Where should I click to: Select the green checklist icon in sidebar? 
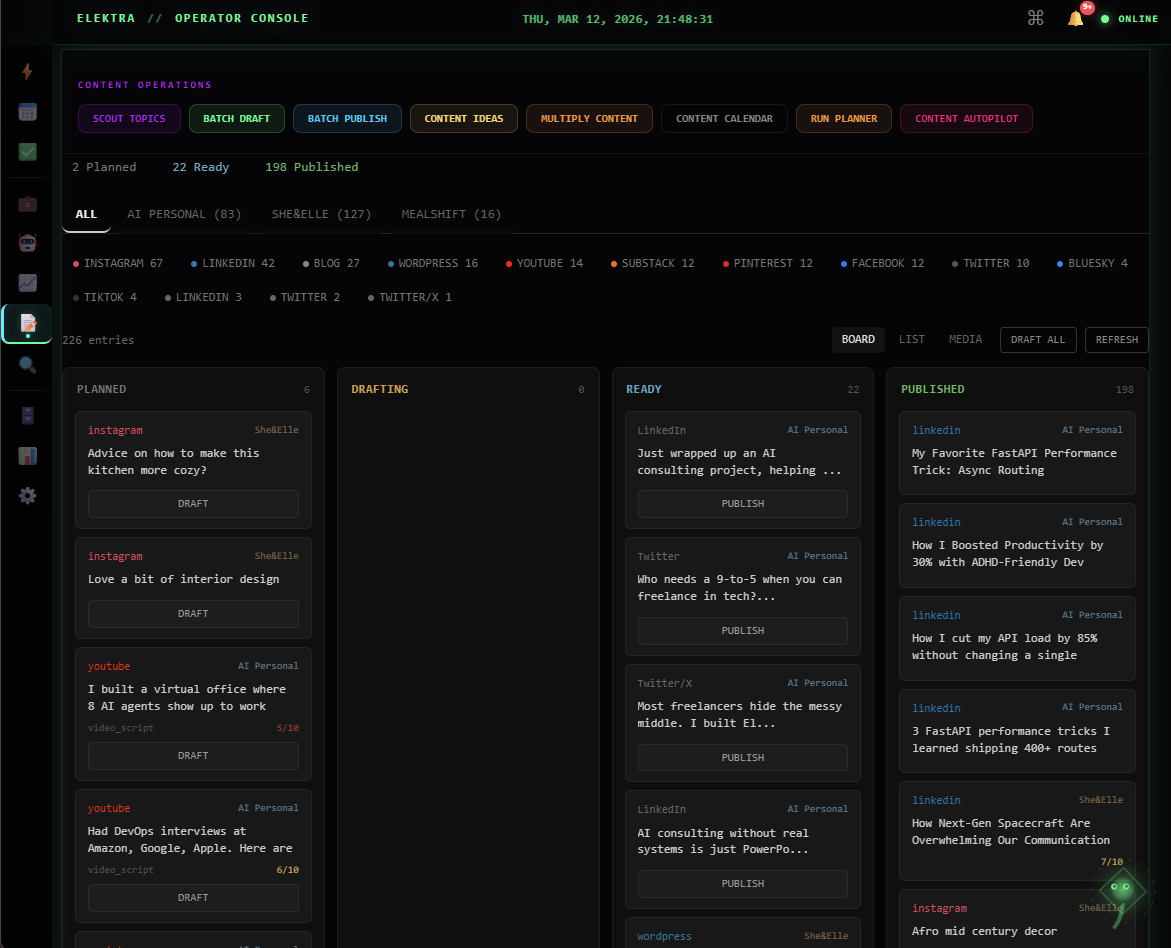[27, 152]
